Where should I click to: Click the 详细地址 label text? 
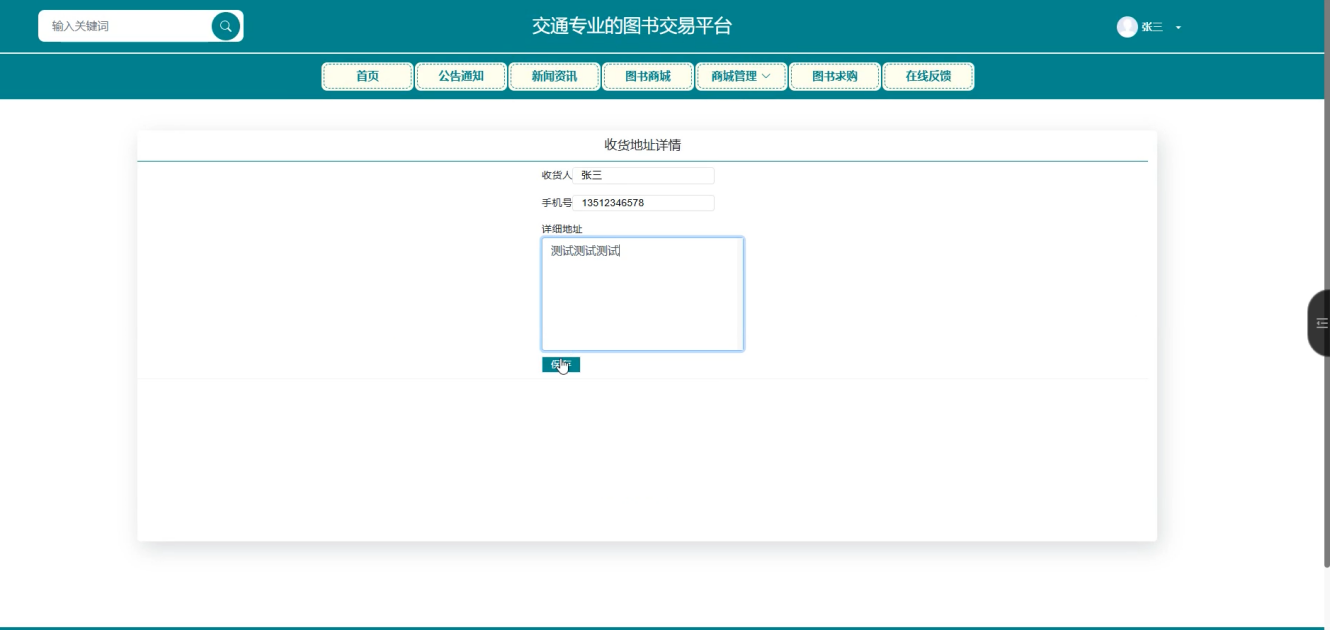tap(562, 229)
